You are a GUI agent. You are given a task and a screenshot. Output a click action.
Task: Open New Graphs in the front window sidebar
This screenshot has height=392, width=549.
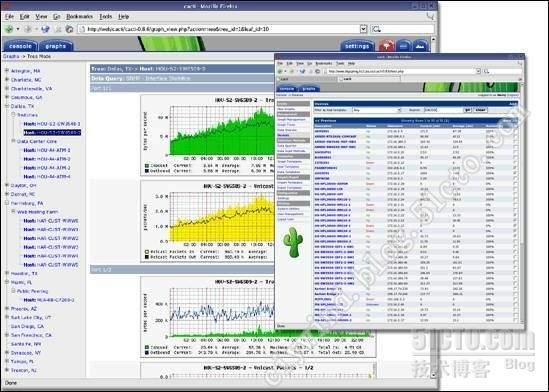(x=286, y=109)
